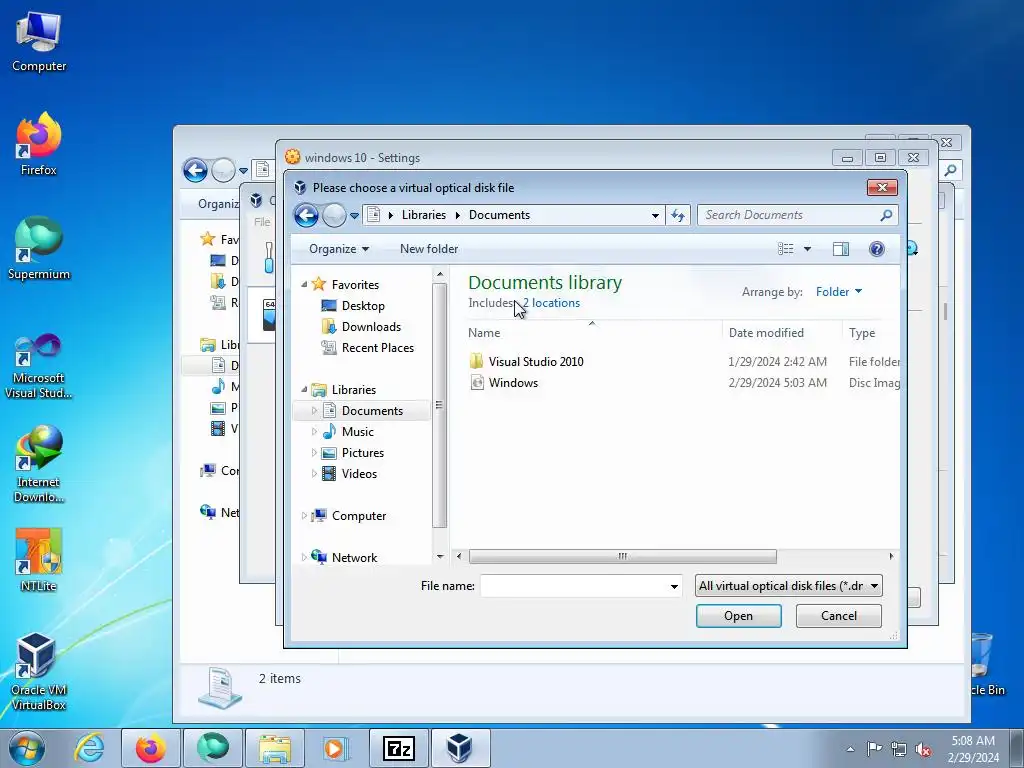Launch Firefox from the desktop shortcut

pos(39,144)
